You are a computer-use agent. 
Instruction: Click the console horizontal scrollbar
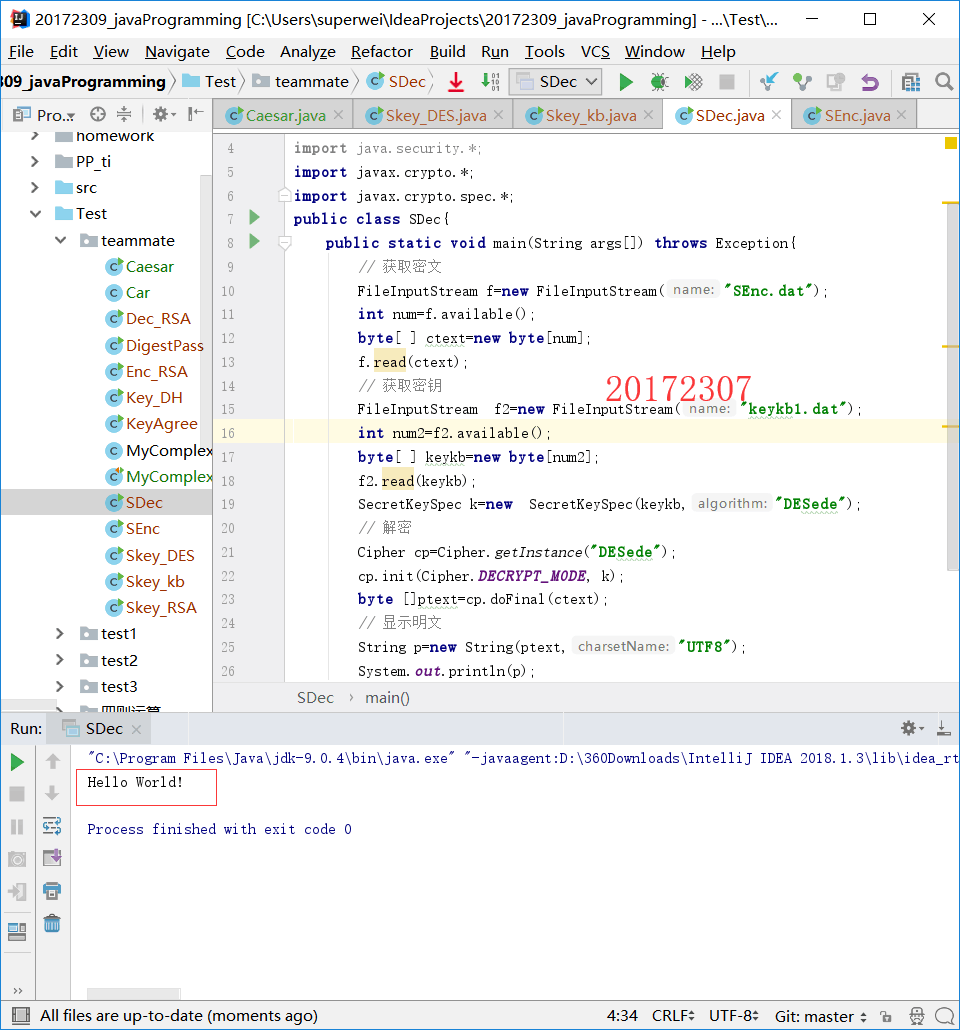pyautogui.click(x=133, y=993)
